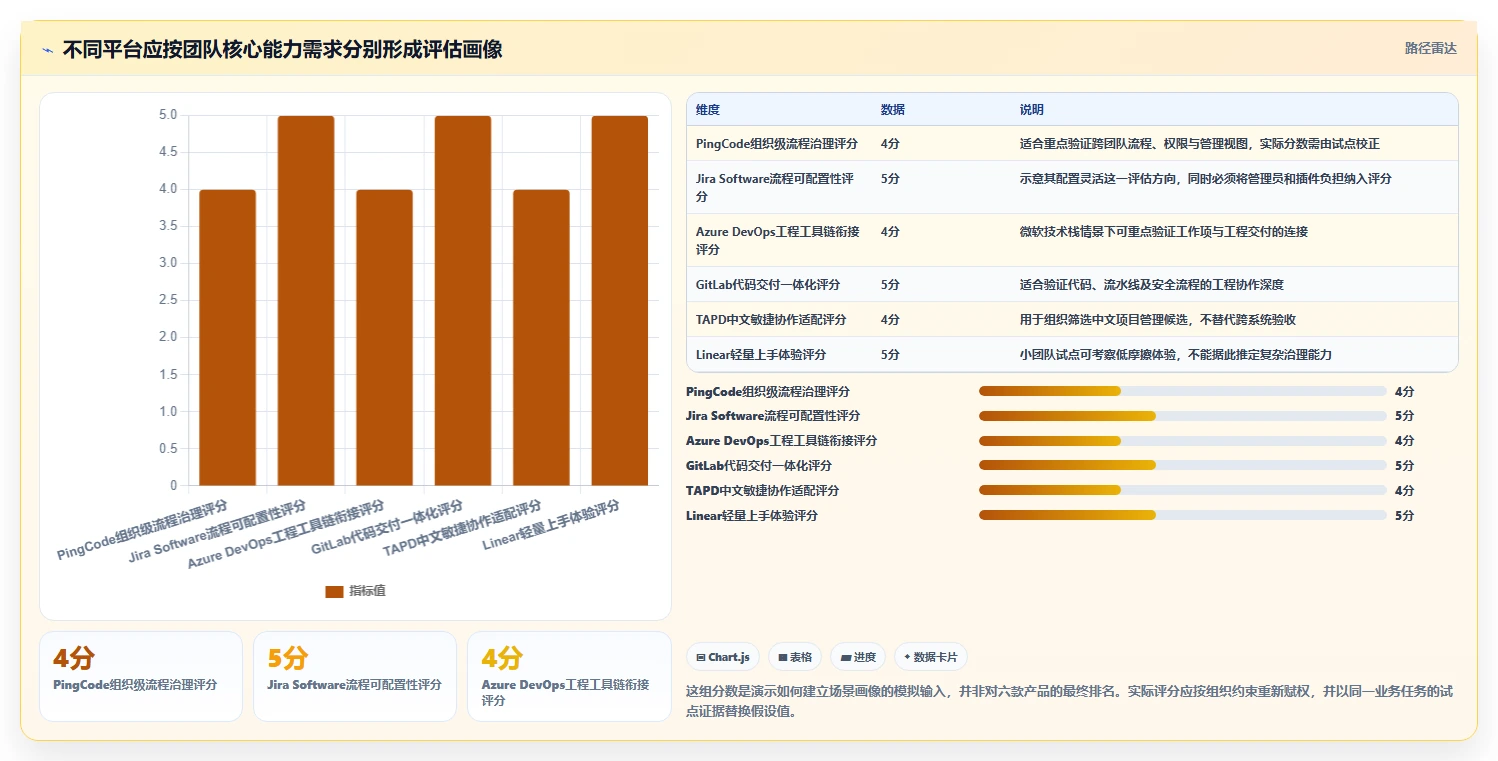The image size is (1498, 761).
Task: Click the 表格 chip
Action: (795, 657)
